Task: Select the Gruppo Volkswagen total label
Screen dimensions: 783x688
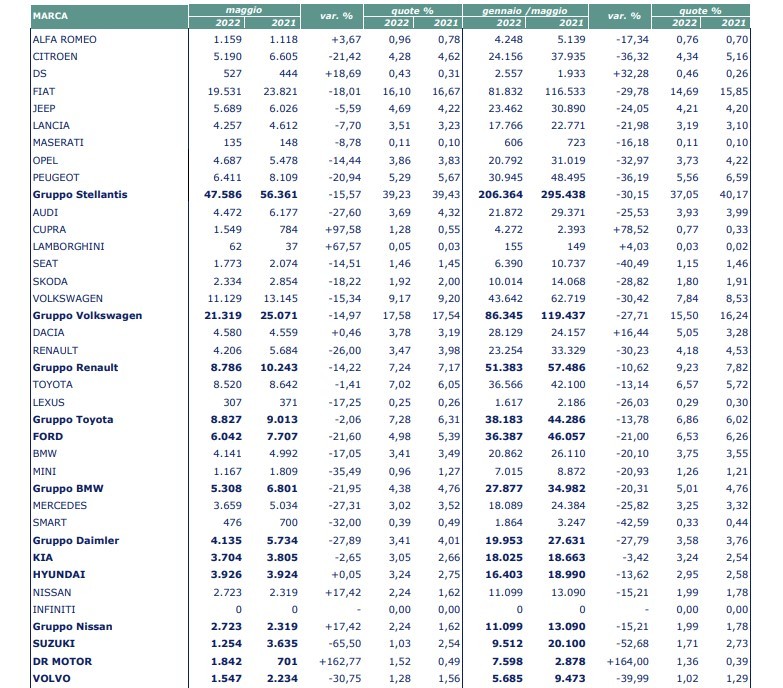Action: click(x=87, y=315)
